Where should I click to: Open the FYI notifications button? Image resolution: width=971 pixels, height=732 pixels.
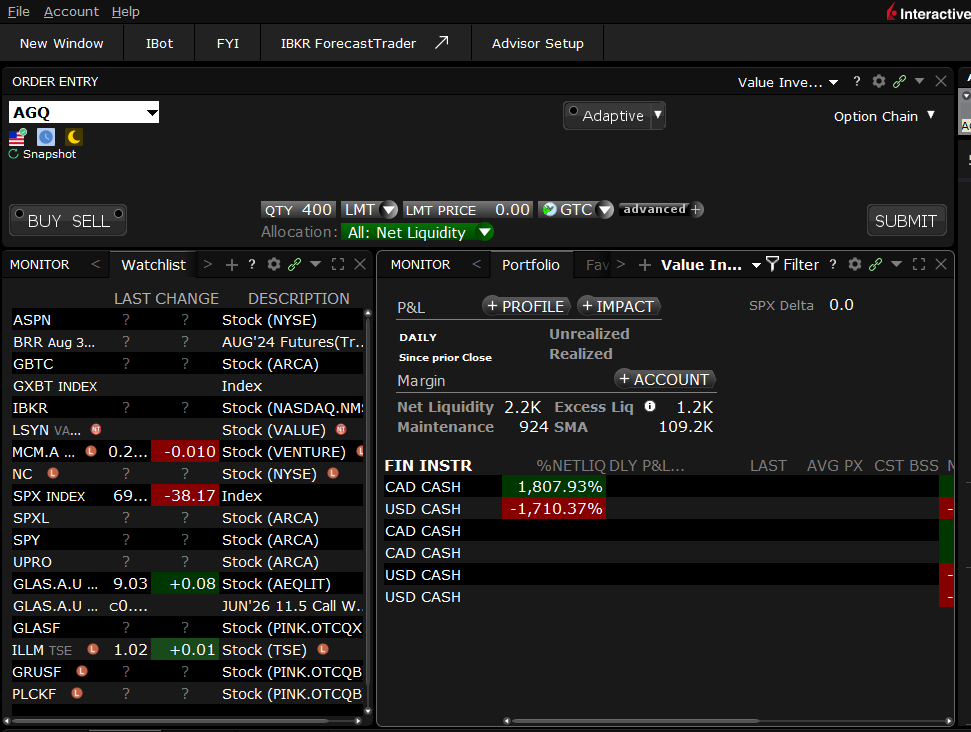coord(228,43)
